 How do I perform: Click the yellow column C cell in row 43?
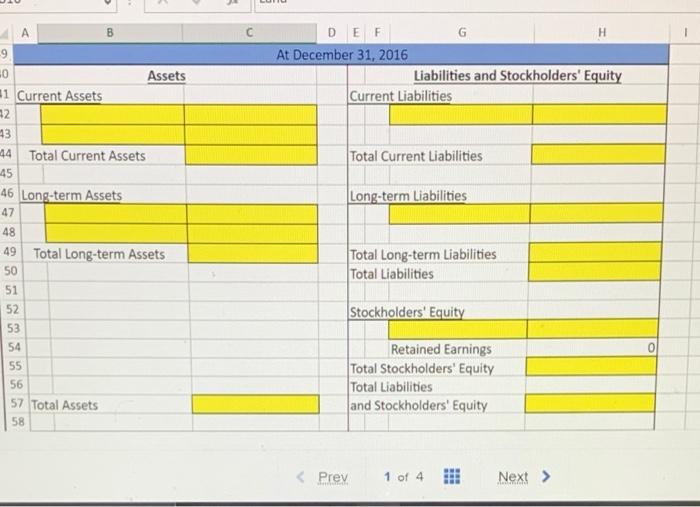[x=250, y=135]
